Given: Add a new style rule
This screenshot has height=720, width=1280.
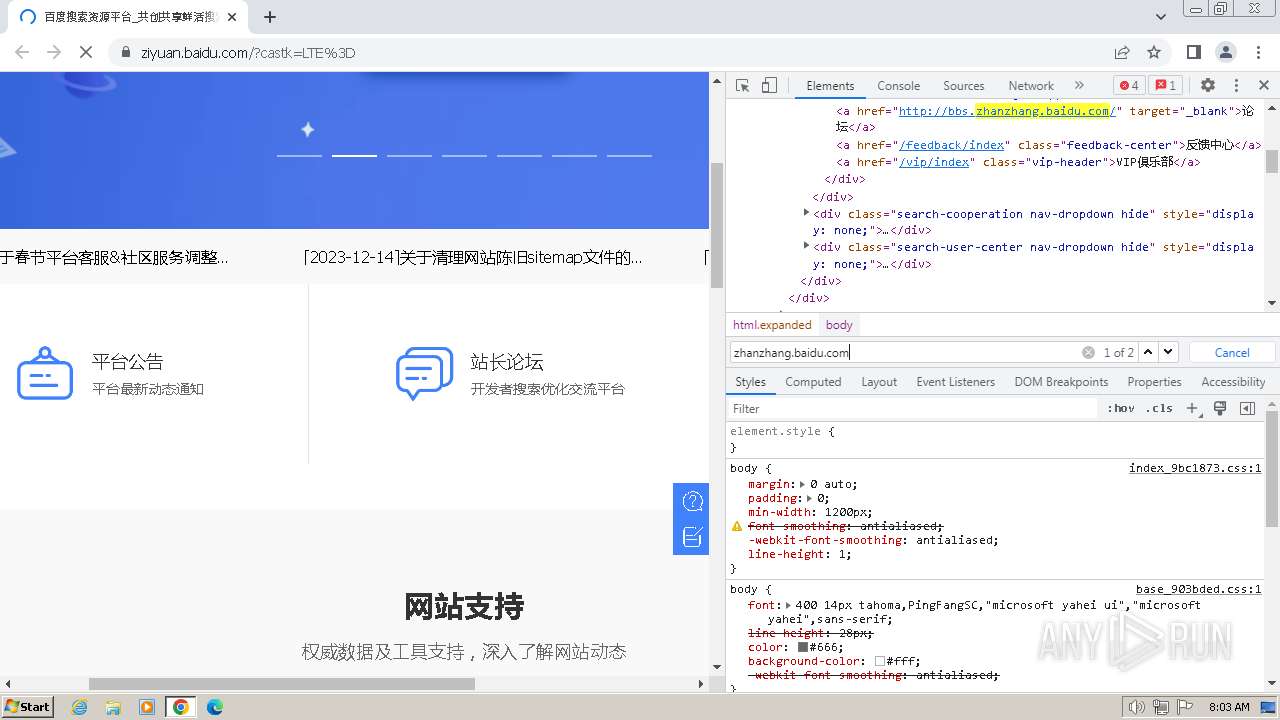Looking at the screenshot, I should point(1192,408).
